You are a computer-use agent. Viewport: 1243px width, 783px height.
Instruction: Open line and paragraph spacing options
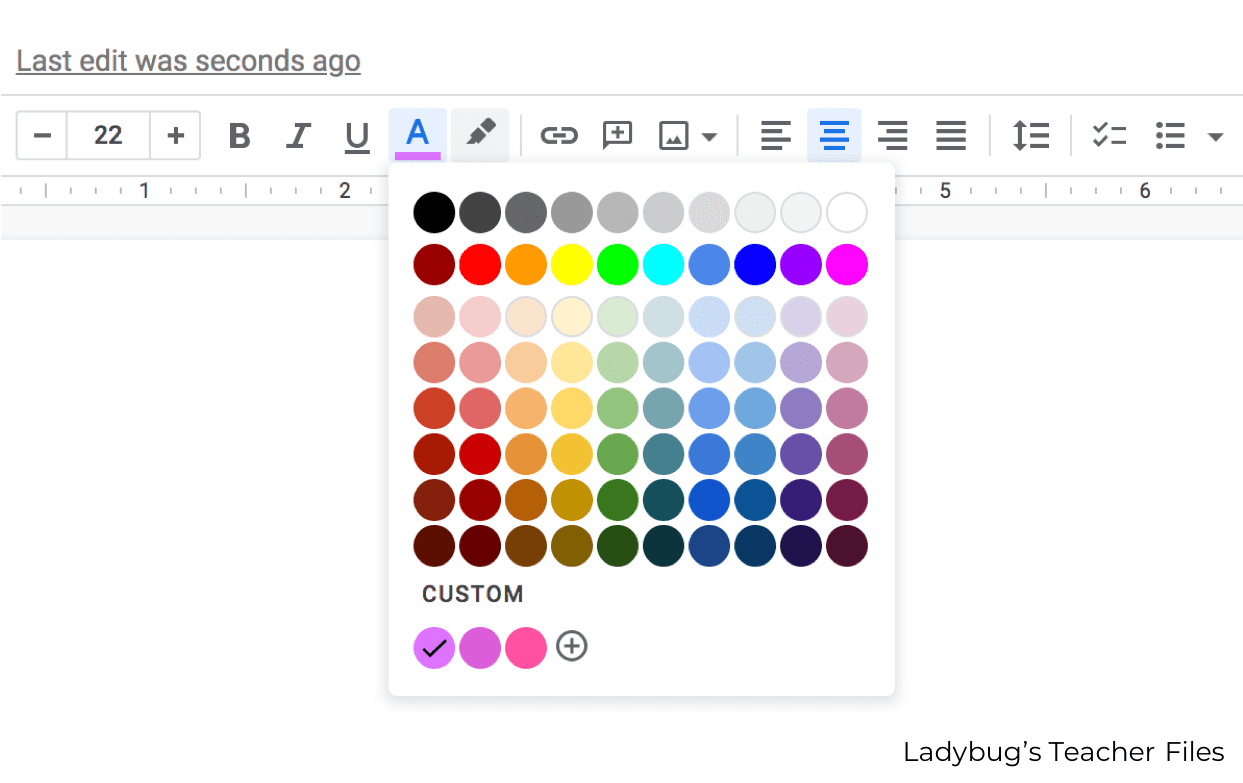1031,135
